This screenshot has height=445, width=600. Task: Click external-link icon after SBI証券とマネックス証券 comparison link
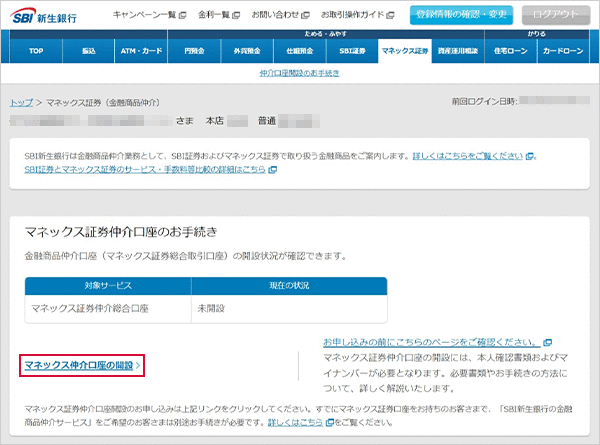[273, 170]
